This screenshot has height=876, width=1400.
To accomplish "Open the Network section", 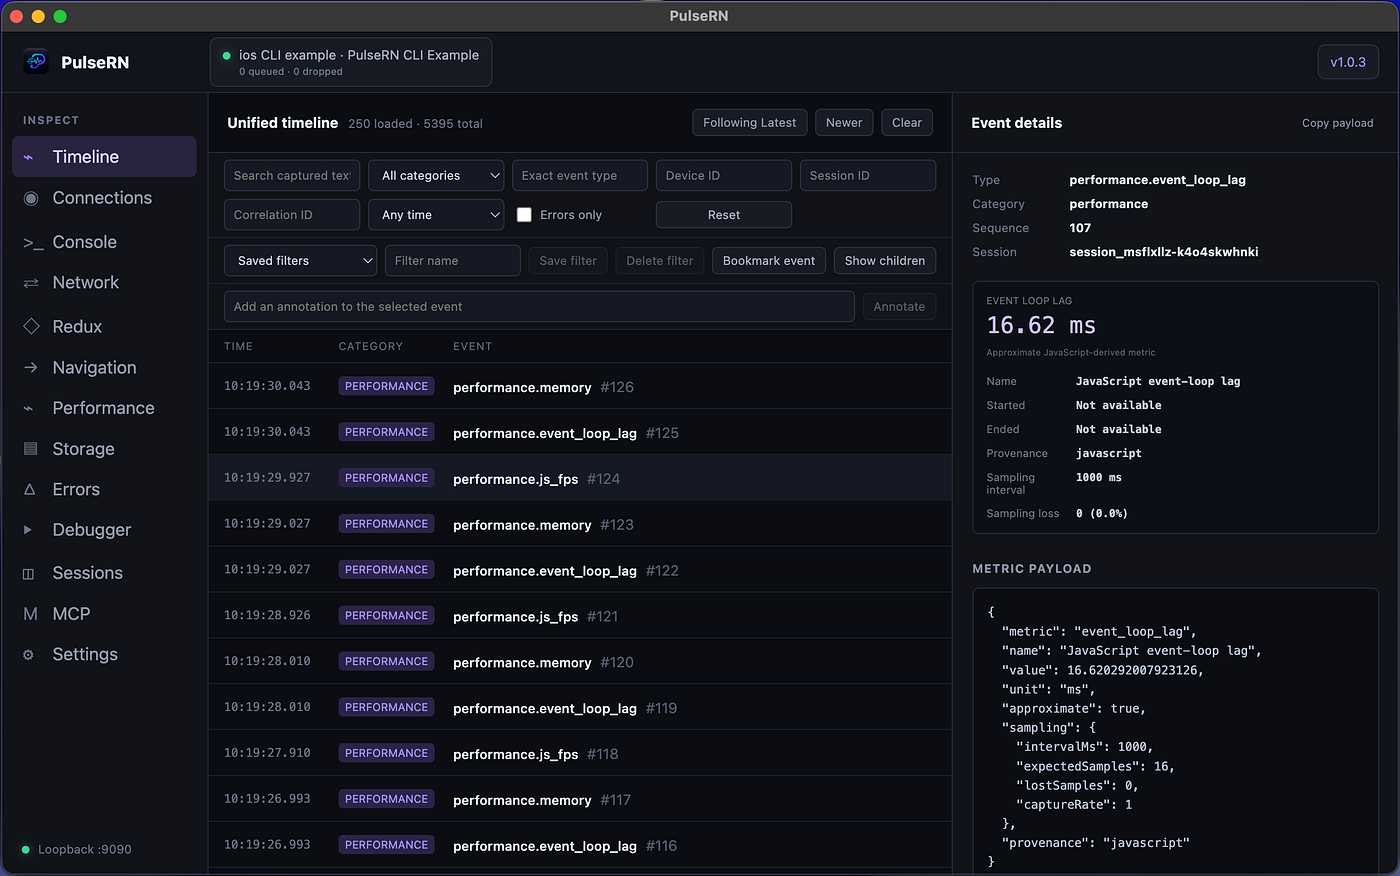I will tap(104, 283).
